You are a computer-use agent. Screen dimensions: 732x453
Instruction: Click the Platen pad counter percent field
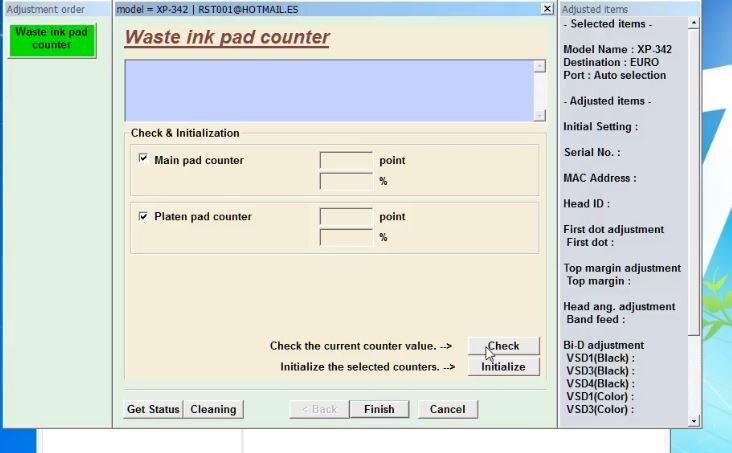click(x=346, y=237)
